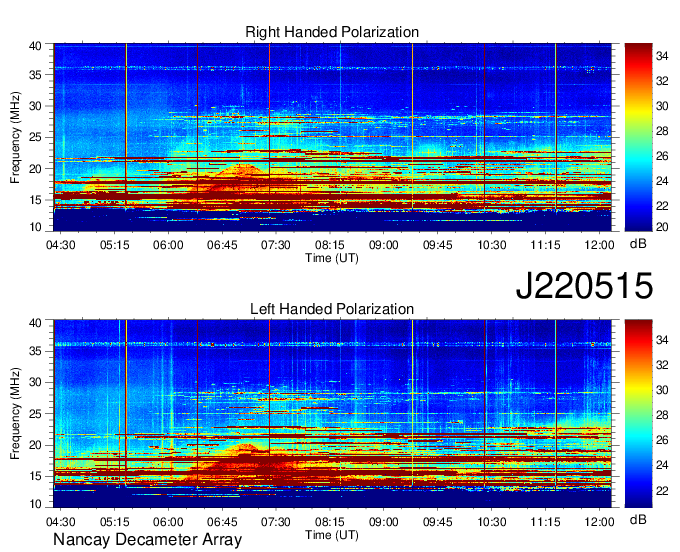Click the "28" value on Right Handed colorbar
The image size is (680, 552).
[x=662, y=131]
